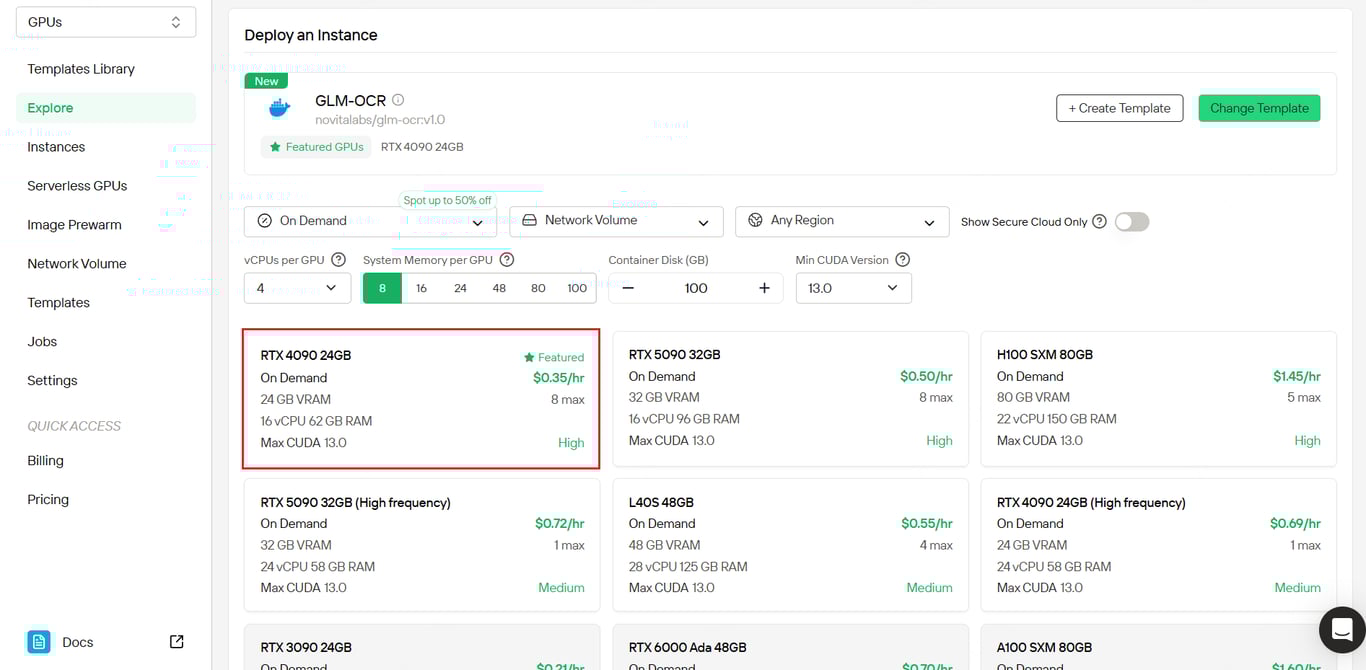
Task: Open Serverless GPUs section
Action: (77, 186)
